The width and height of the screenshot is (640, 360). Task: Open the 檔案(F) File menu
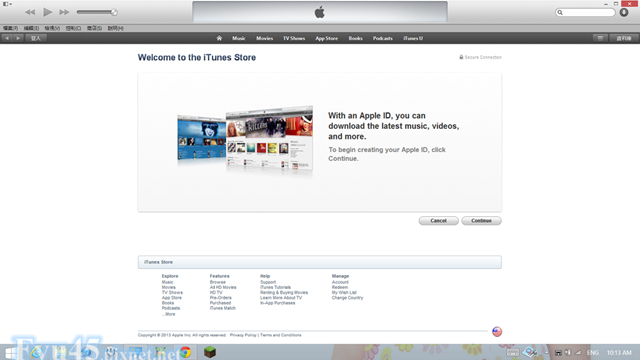click(11, 28)
